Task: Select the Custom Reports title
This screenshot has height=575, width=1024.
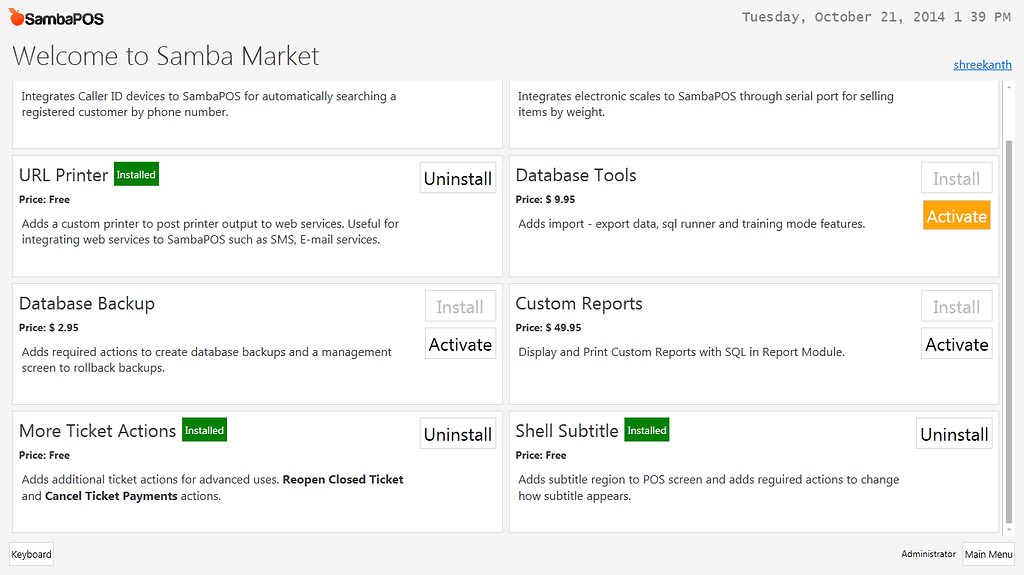Action: coord(579,304)
